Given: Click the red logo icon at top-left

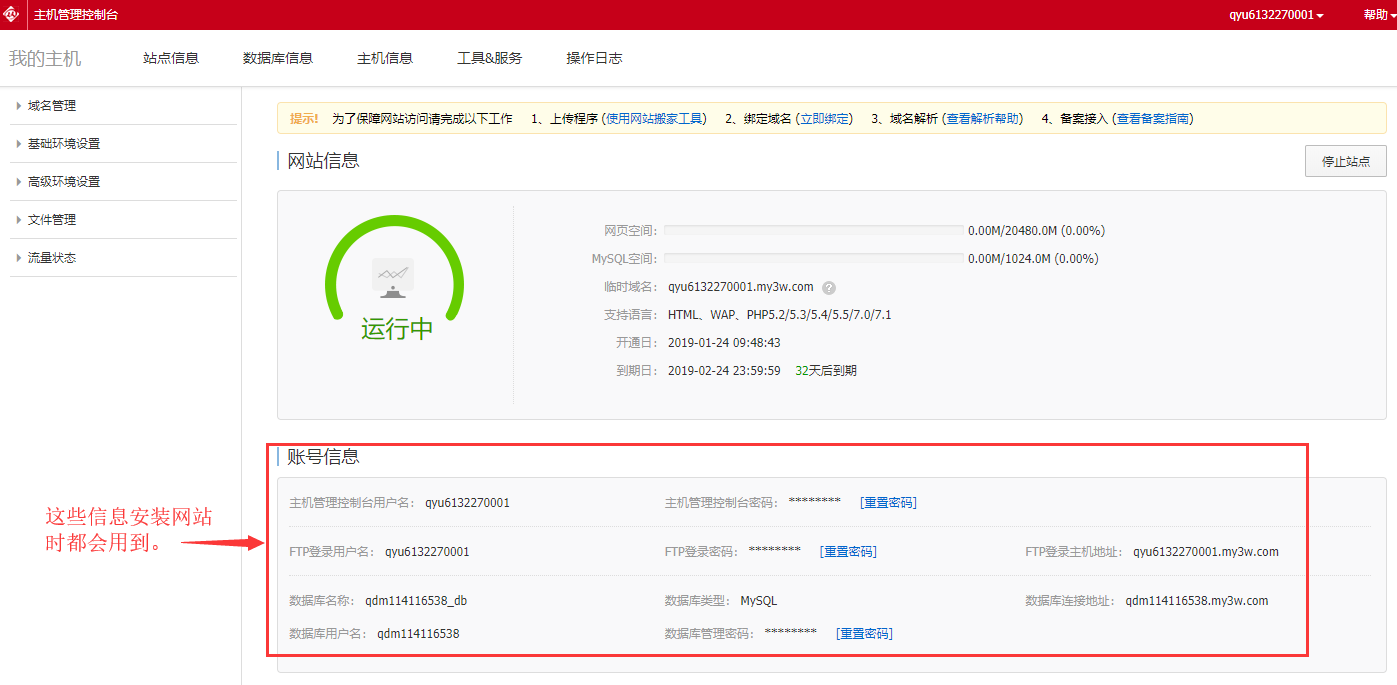Looking at the screenshot, I should (12, 15).
